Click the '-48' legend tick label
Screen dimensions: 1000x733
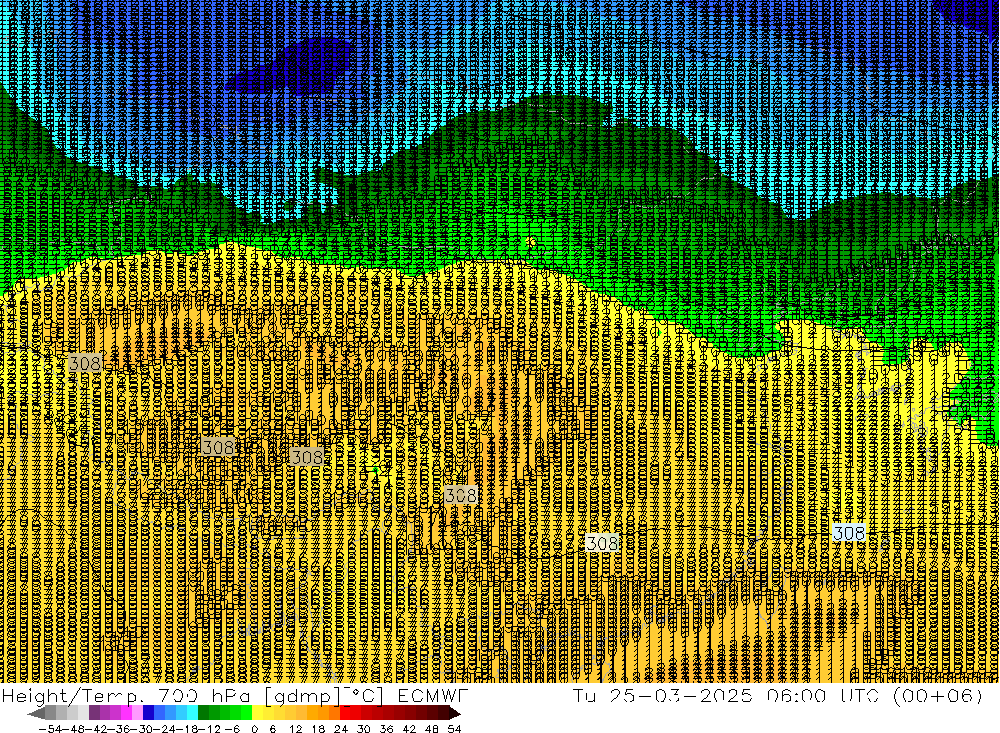pyautogui.click(x=73, y=729)
